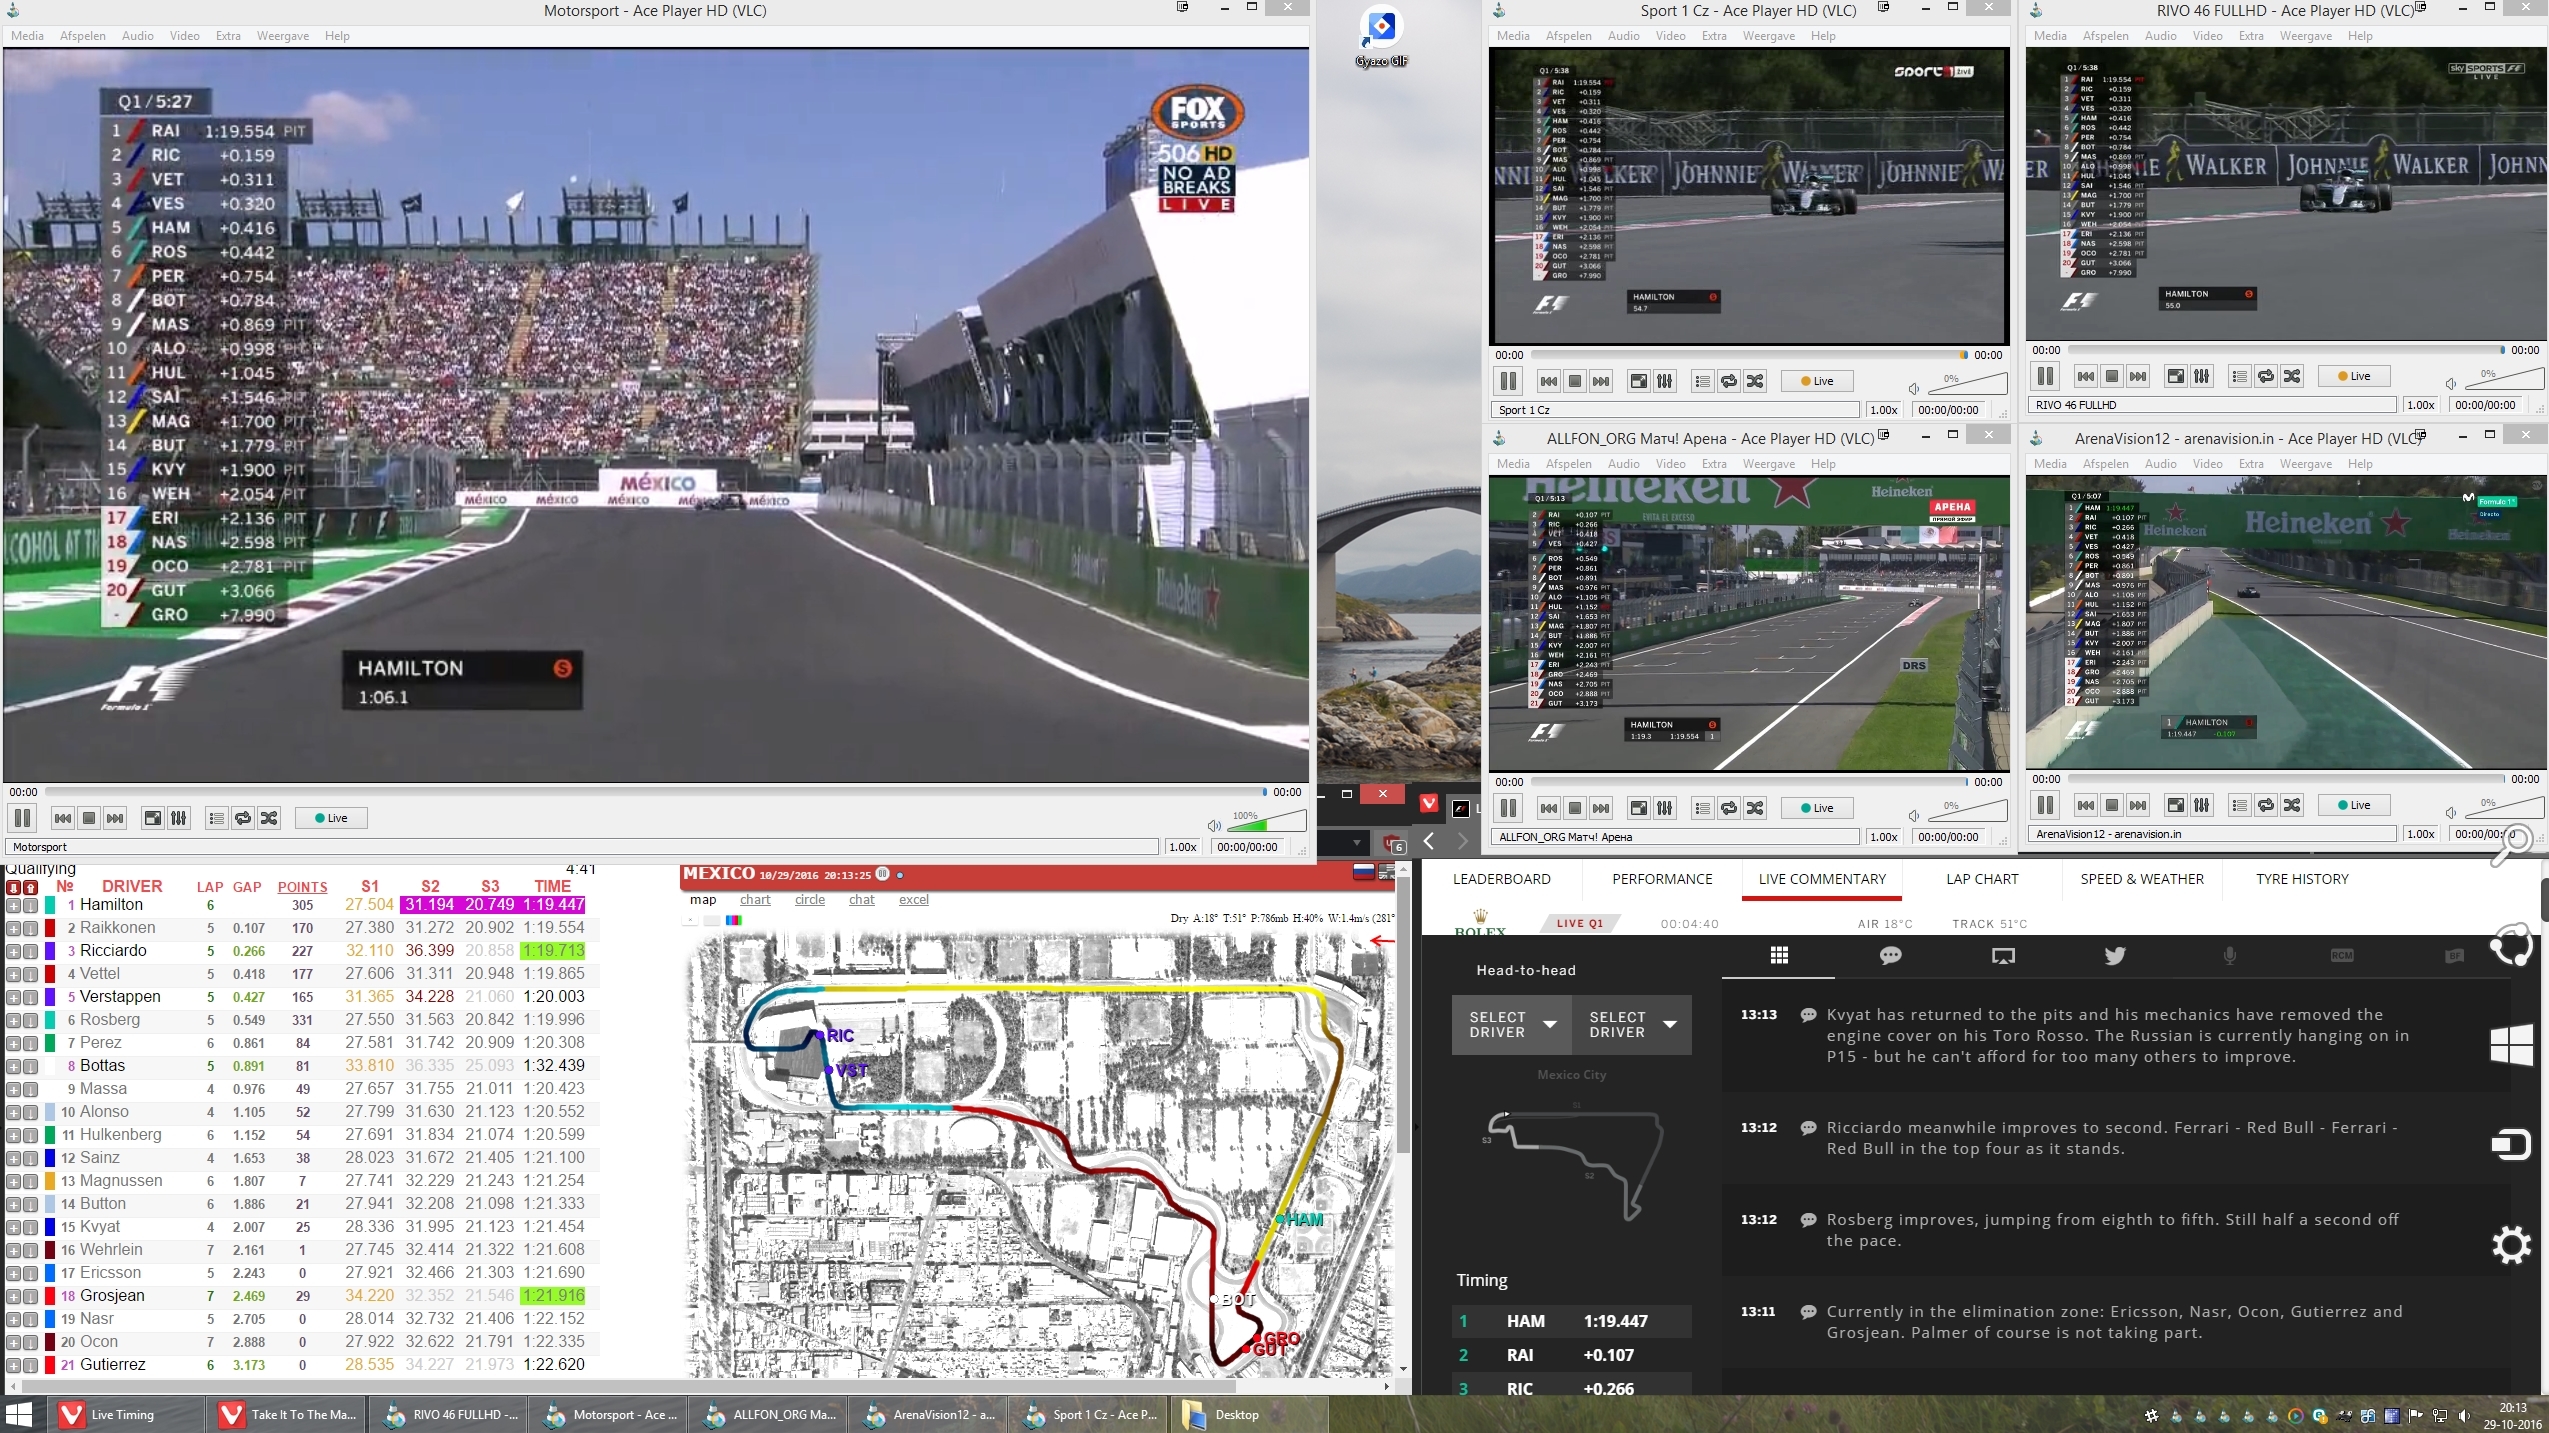2549x1433 pixels.
Task: Select the RCM race control messages icon
Action: point(2342,956)
